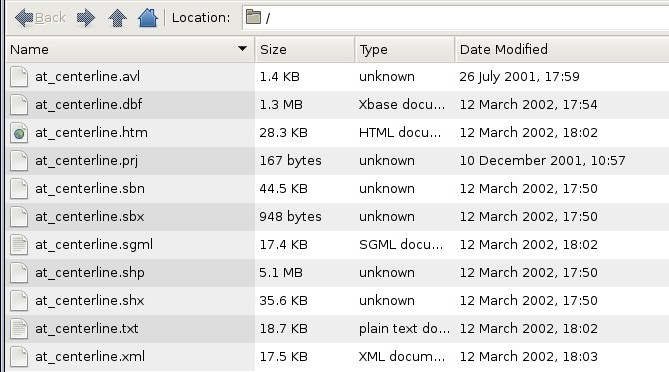Click the Xbase document type cell
The width and height of the screenshot is (669, 372).
click(x=402, y=105)
